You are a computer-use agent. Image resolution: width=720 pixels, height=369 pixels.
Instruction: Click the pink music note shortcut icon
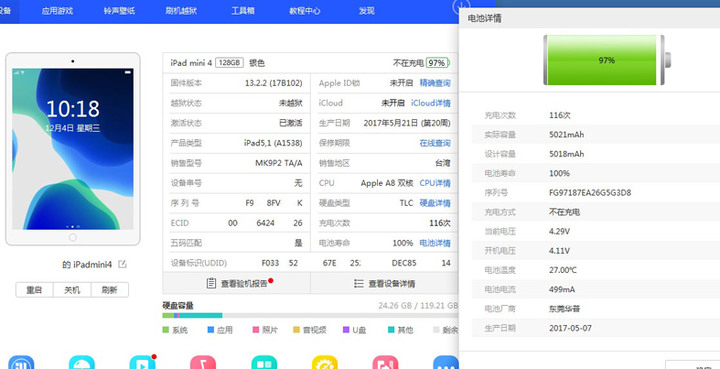point(203,363)
